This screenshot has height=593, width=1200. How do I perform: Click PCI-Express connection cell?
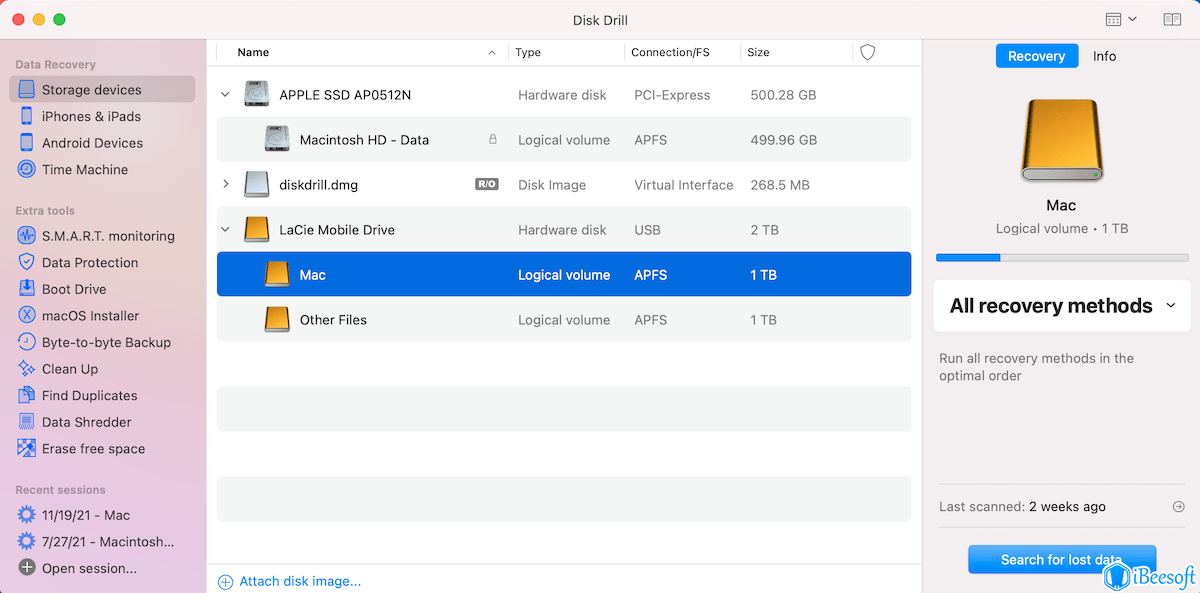(672, 95)
